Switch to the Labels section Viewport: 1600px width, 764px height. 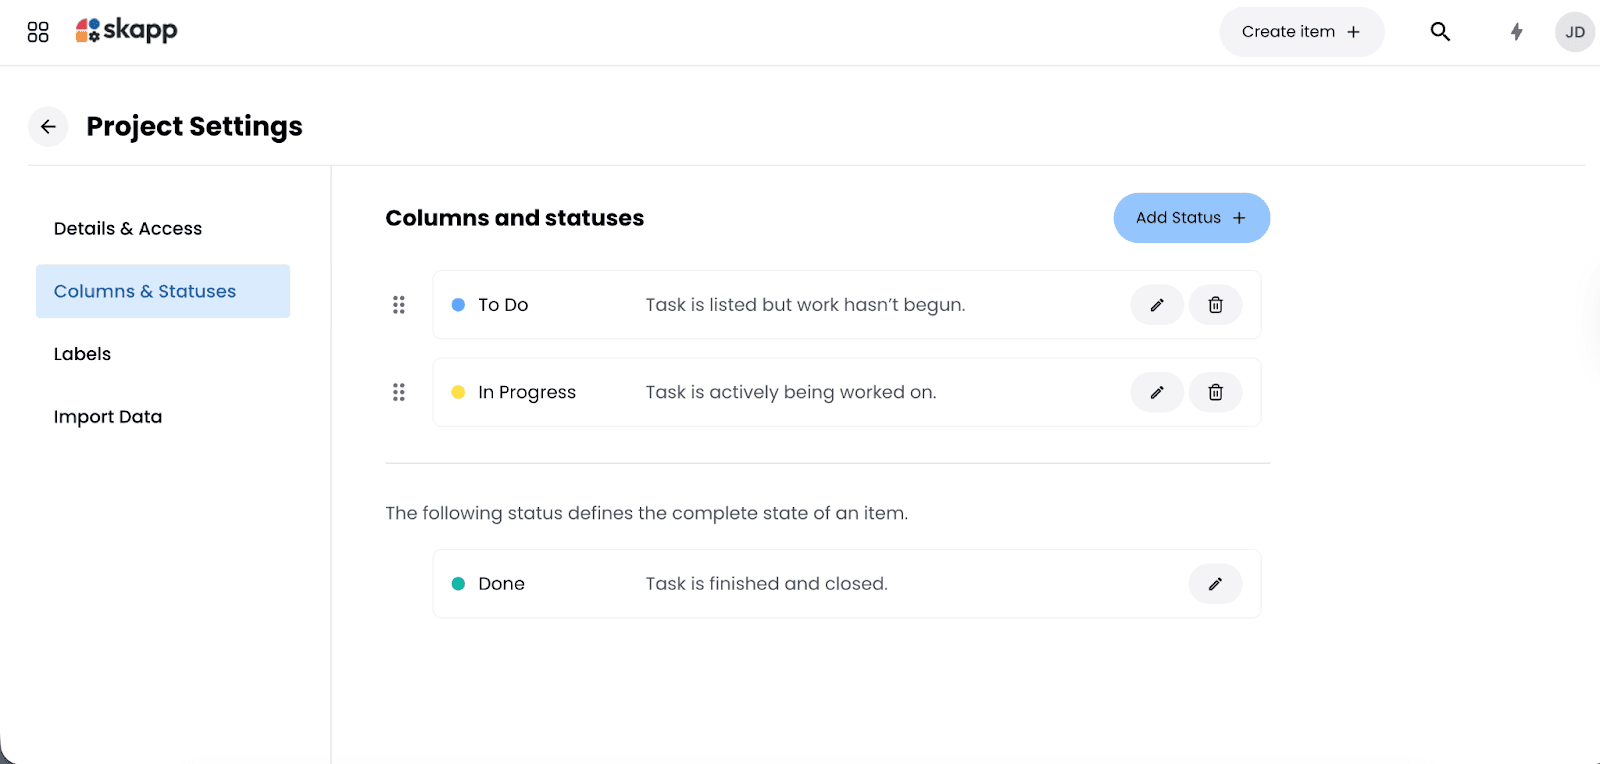click(82, 354)
